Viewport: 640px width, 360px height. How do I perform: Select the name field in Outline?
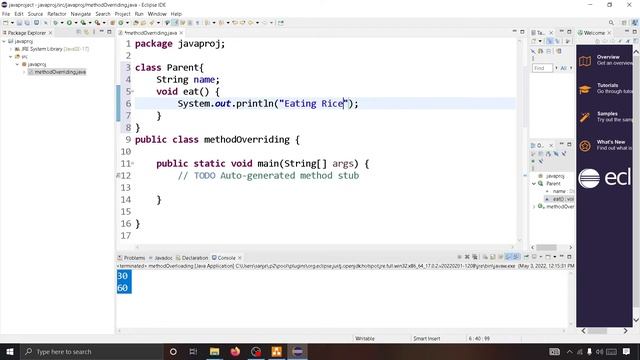(x=560, y=191)
